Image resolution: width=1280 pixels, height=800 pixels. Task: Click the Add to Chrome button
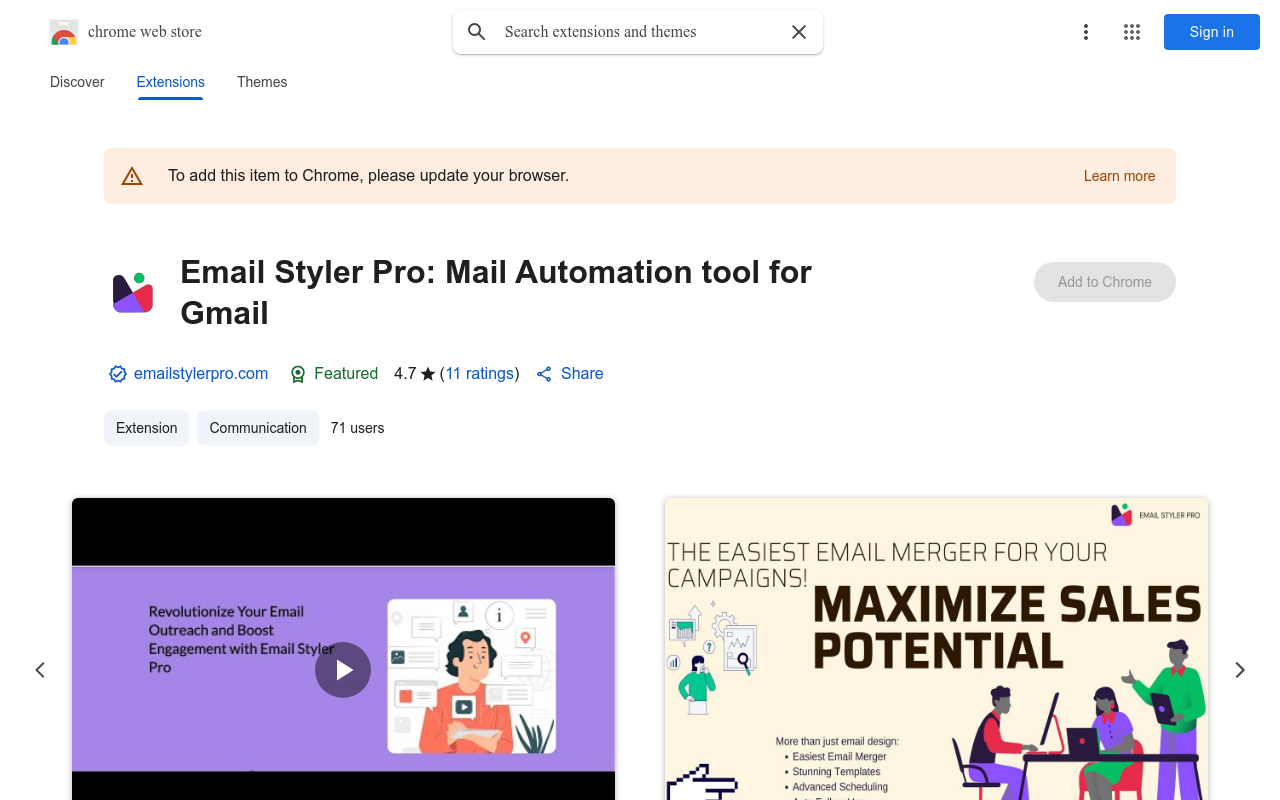[x=1105, y=282]
